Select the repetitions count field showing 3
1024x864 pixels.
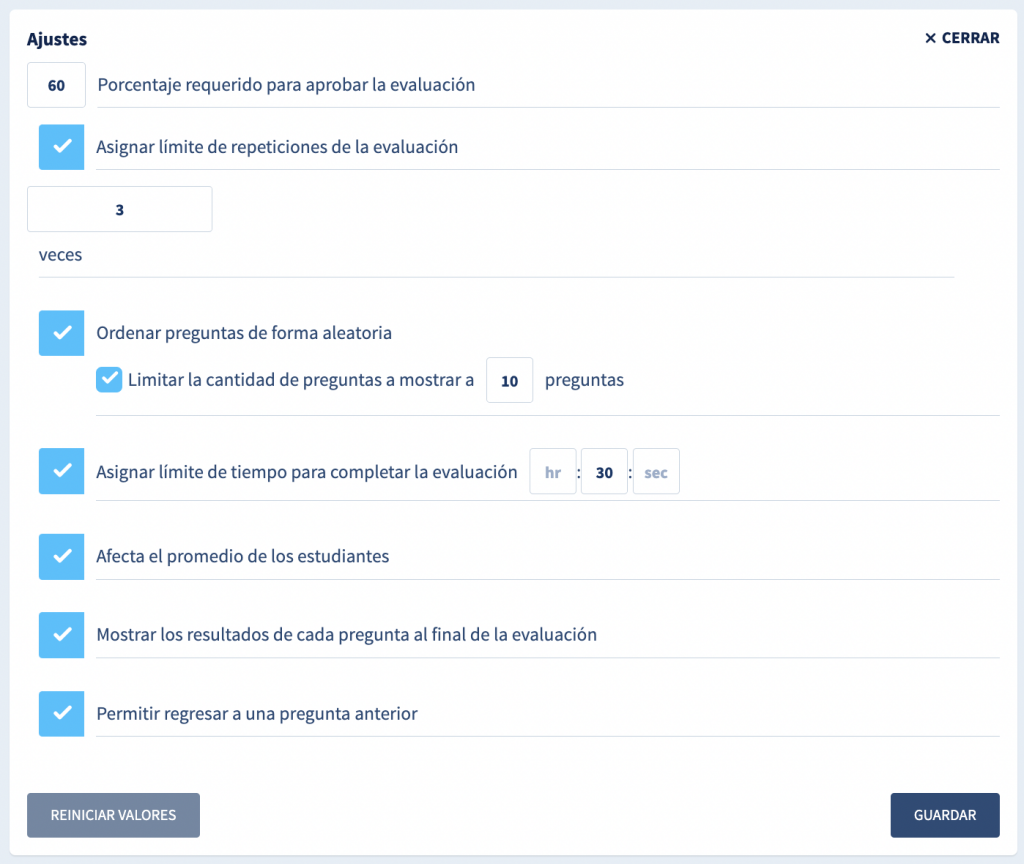coord(120,209)
